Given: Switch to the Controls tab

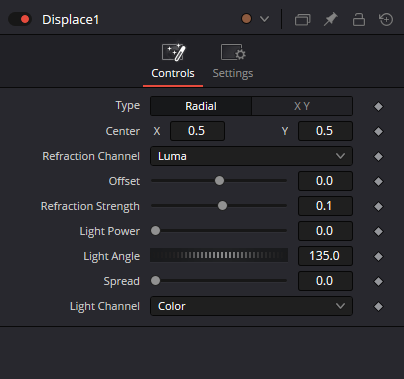Looking at the screenshot, I should pyautogui.click(x=173, y=62).
